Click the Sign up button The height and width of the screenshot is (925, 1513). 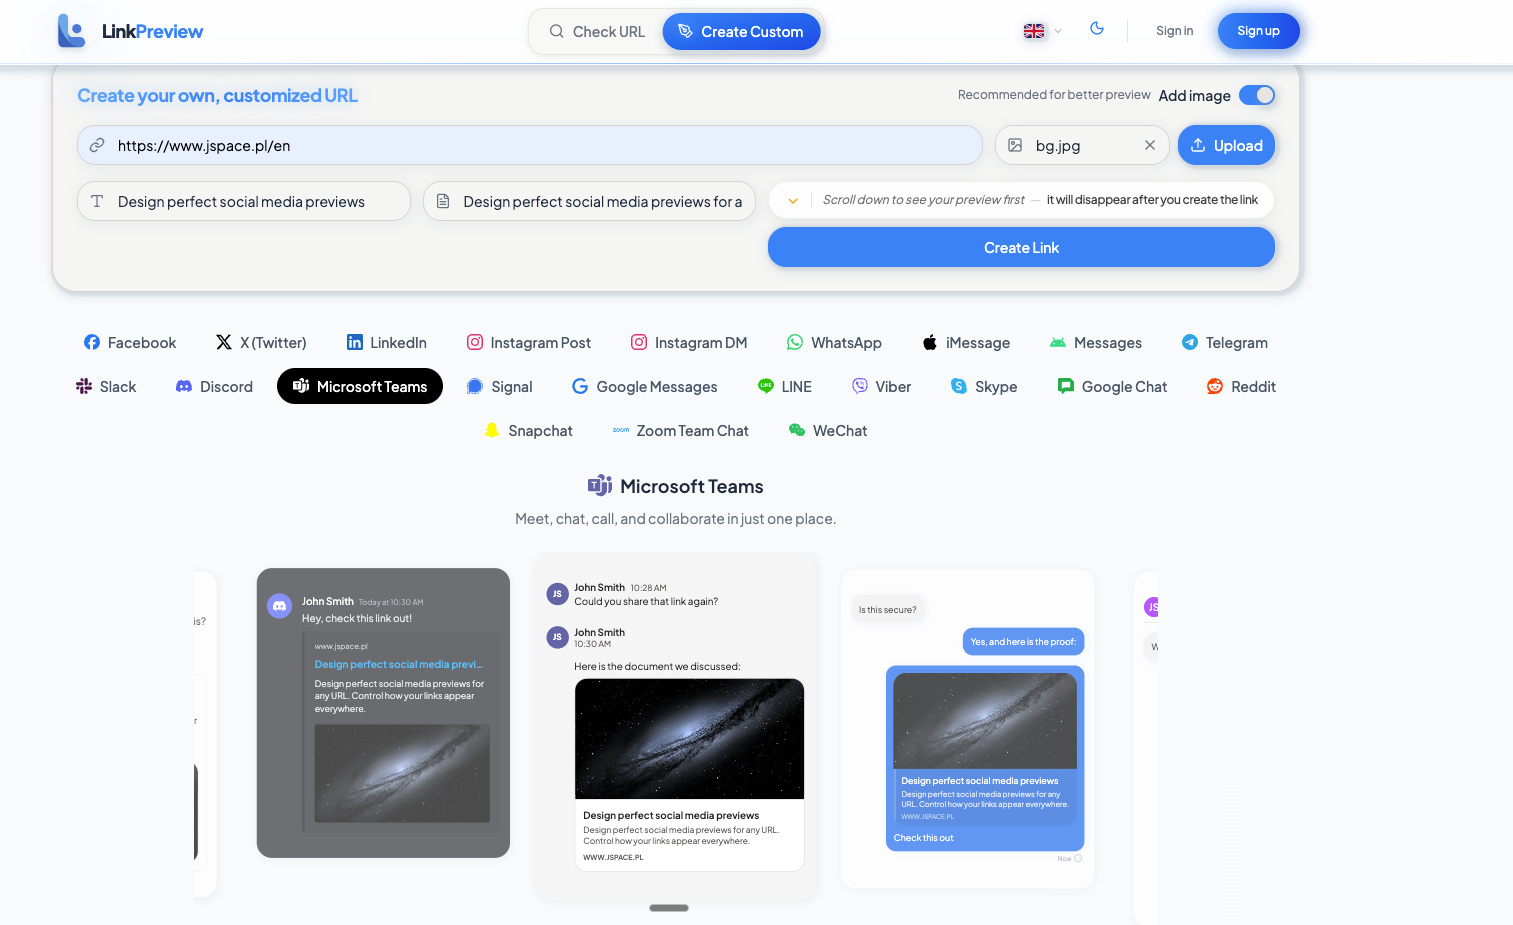click(1258, 30)
